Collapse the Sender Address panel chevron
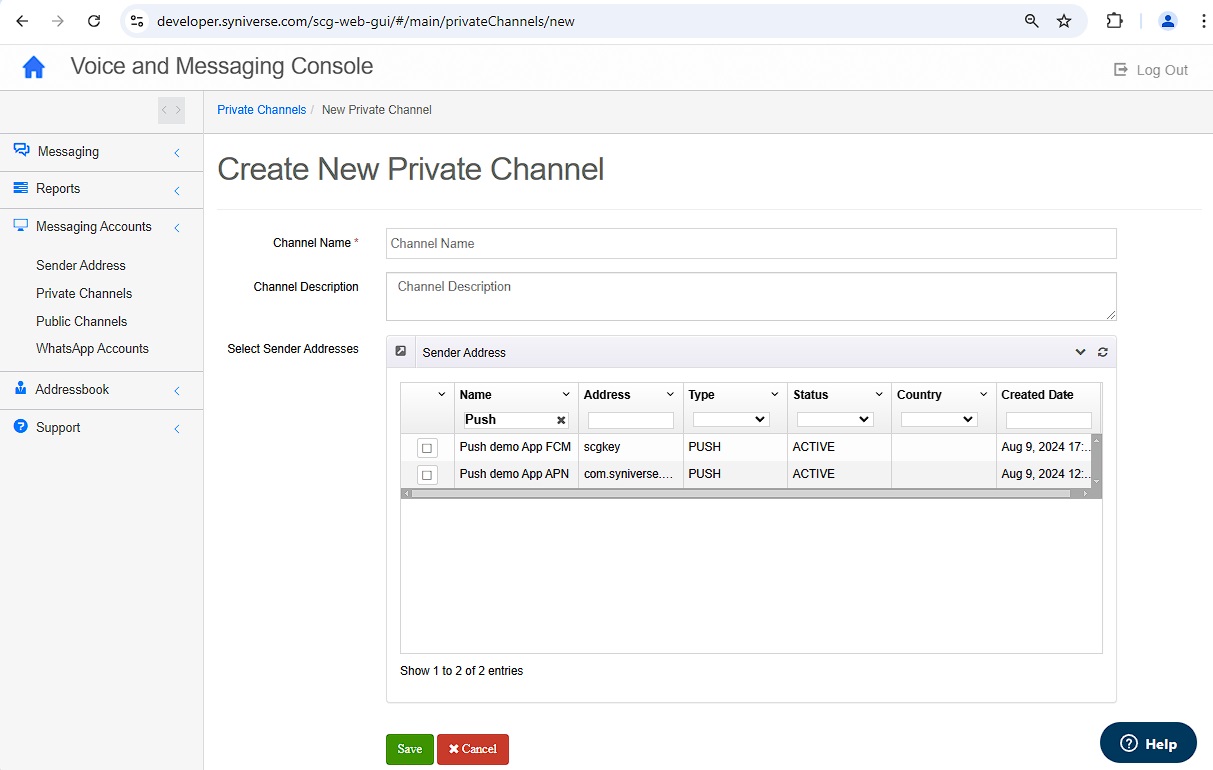This screenshot has width=1213, height=770. click(1080, 352)
